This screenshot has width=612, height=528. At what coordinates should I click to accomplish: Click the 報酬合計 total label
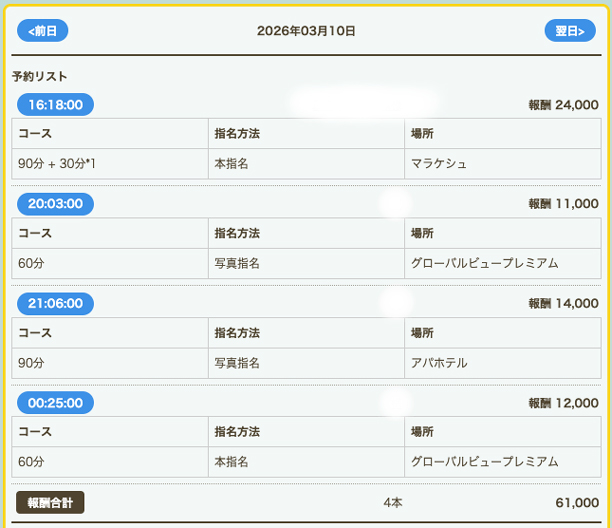50,502
